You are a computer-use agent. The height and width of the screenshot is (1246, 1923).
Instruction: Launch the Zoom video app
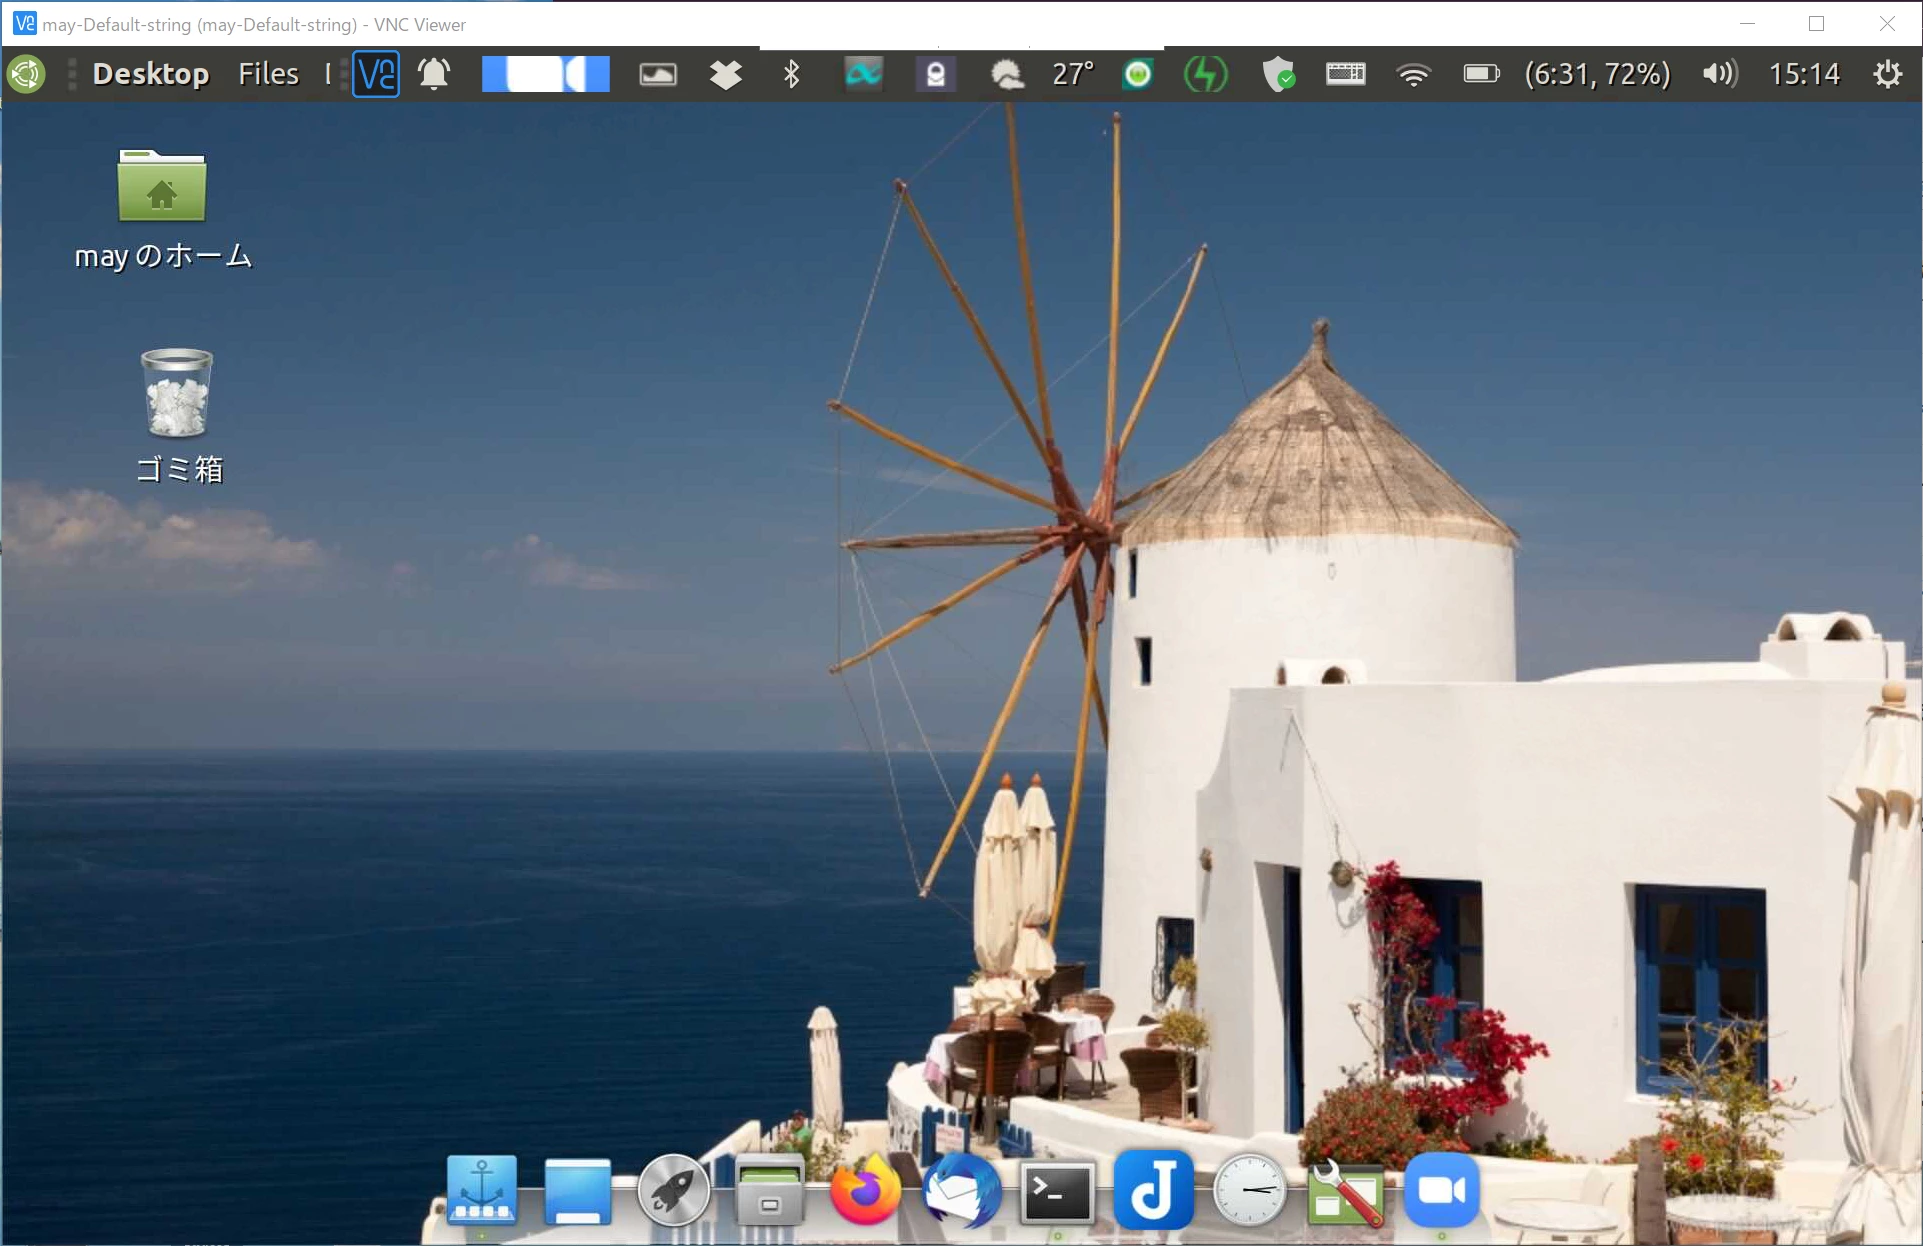click(1441, 1190)
